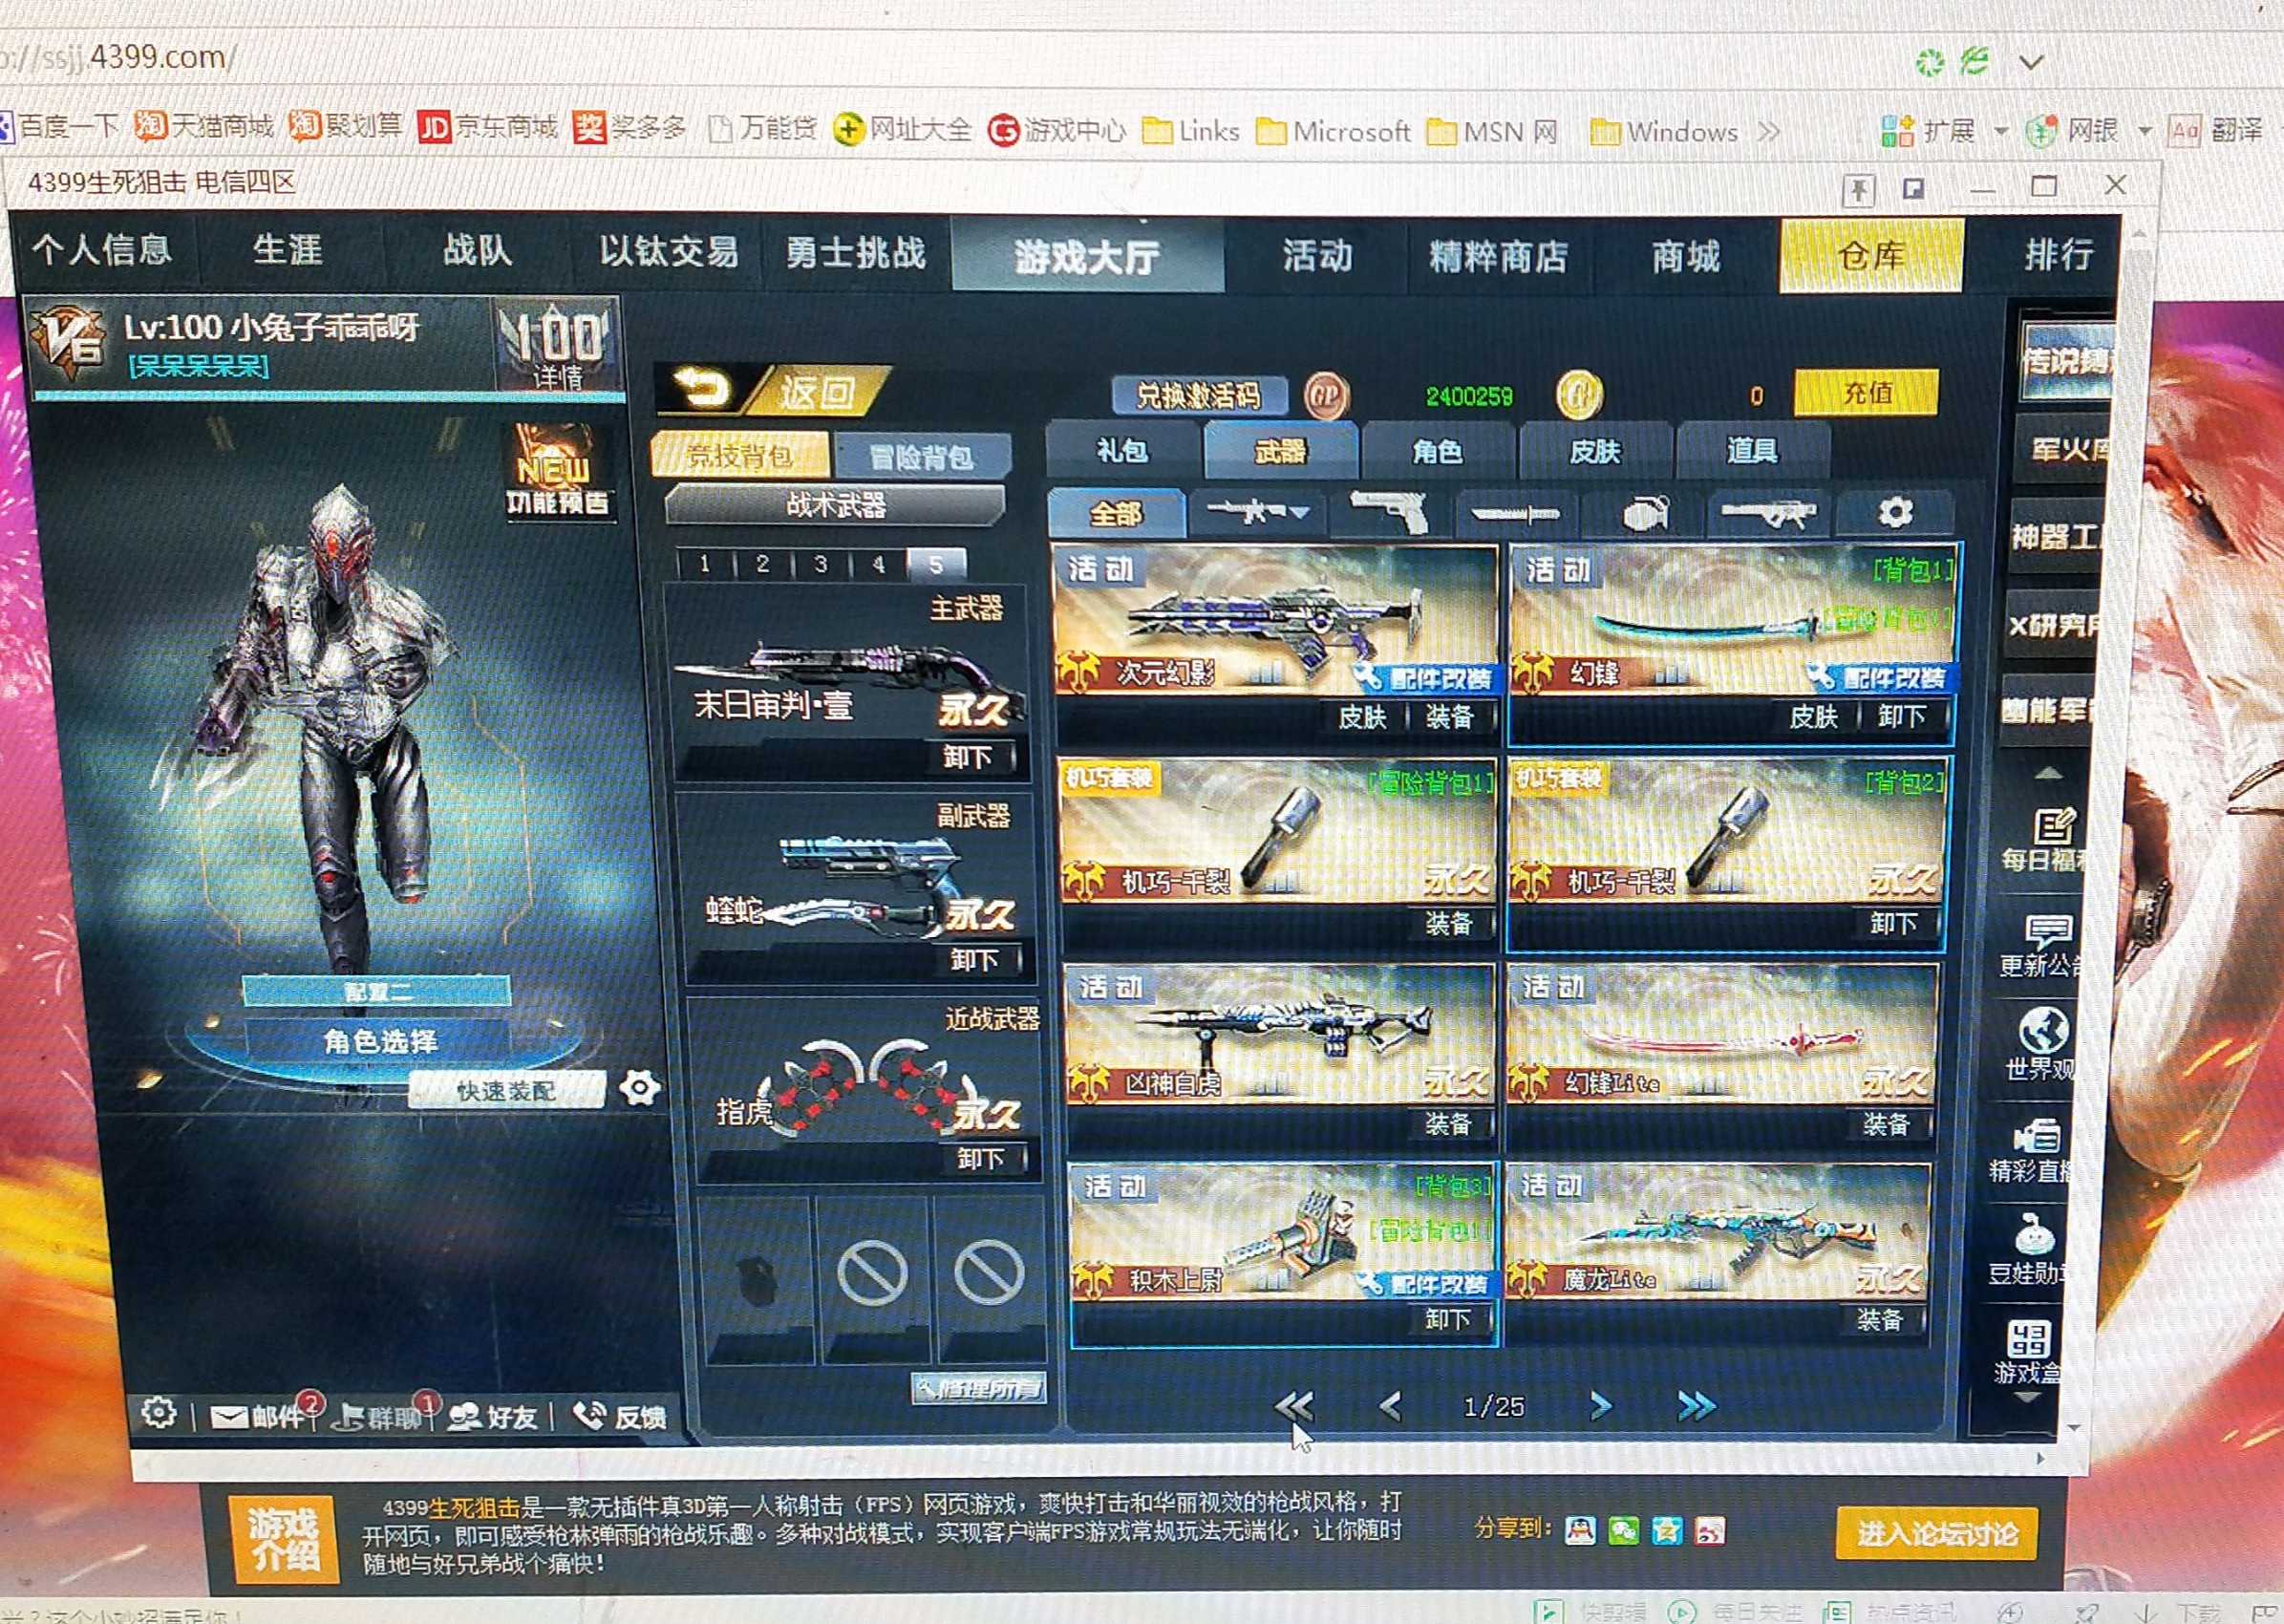Unequip 蝰蛇 secondary weapon
The width and height of the screenshot is (2284, 1624).
pyautogui.click(x=973, y=960)
